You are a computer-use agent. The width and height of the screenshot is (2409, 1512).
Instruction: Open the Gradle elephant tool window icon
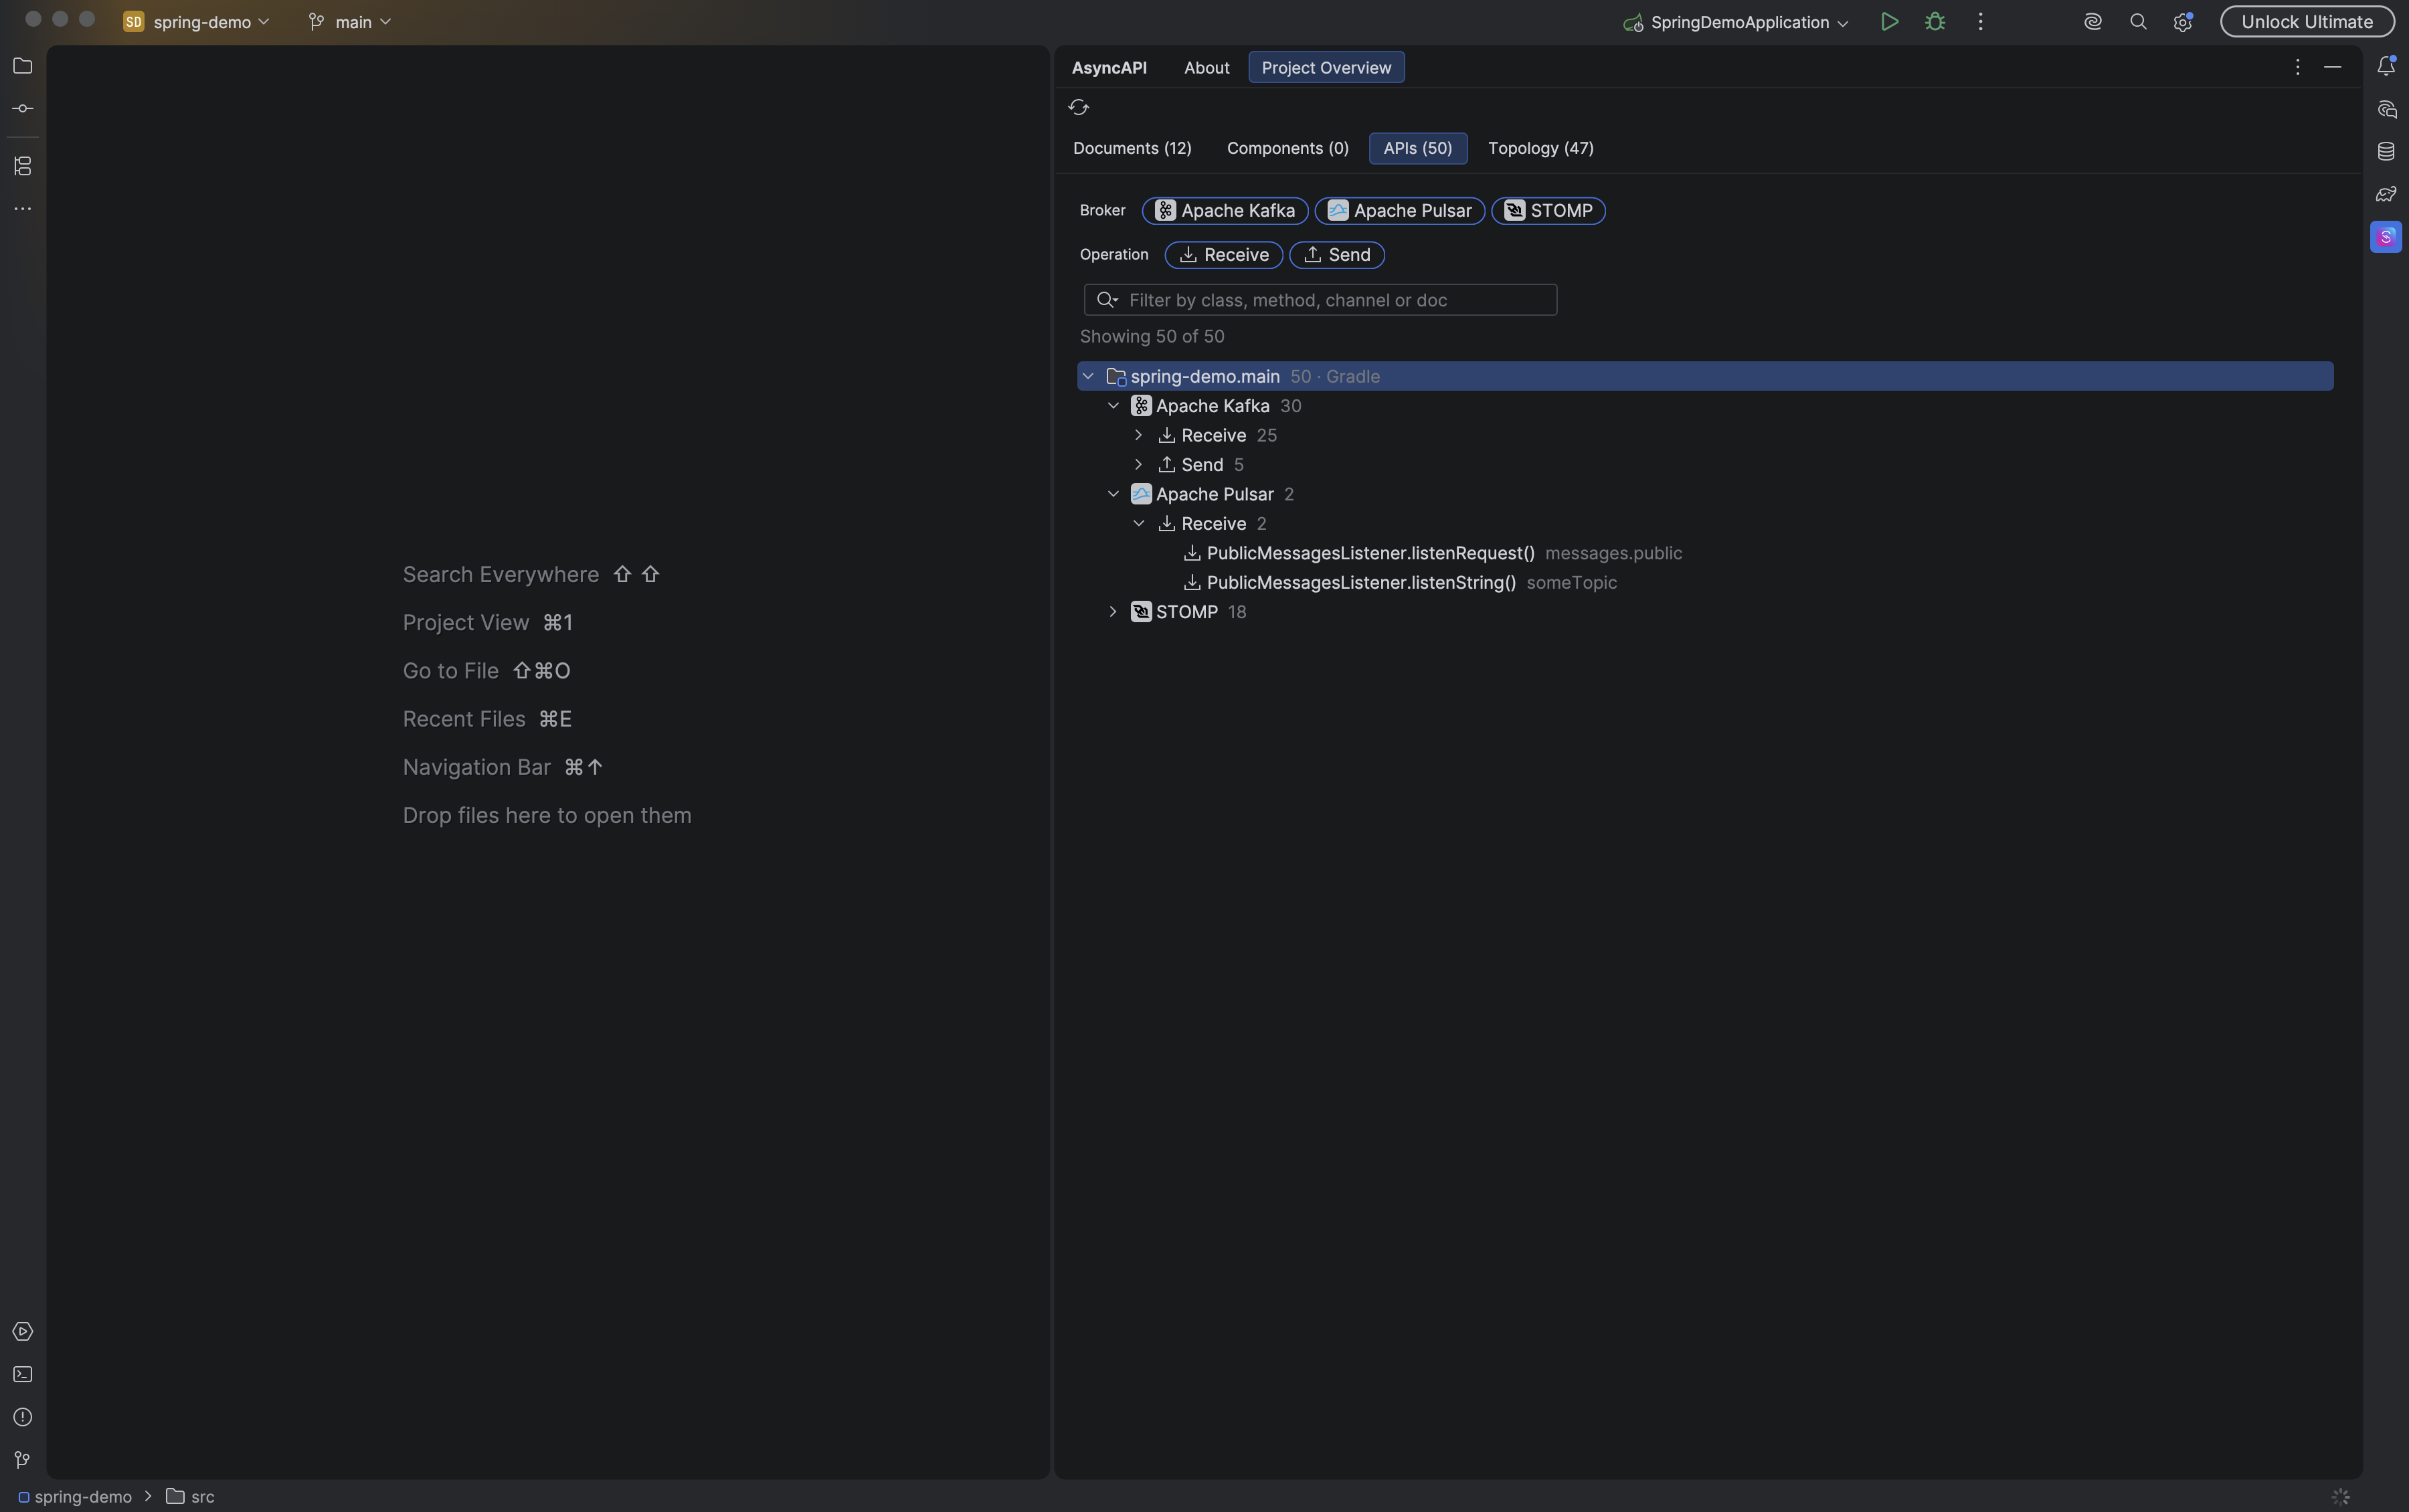click(x=2386, y=194)
